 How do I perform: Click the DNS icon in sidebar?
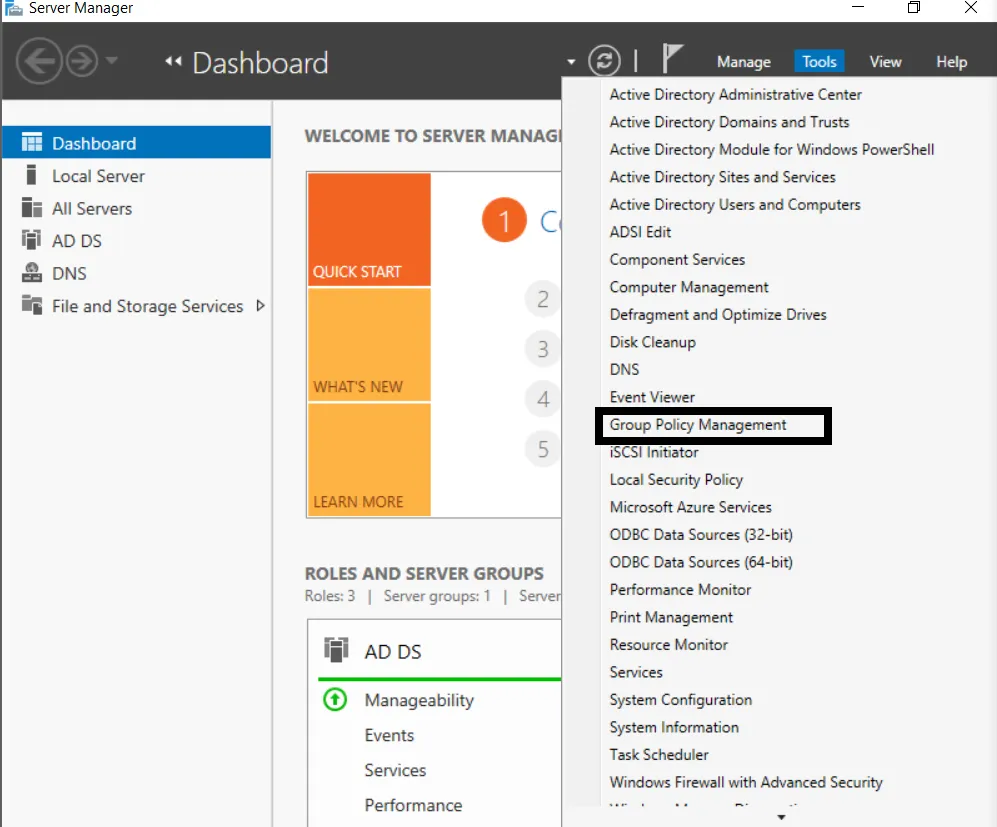(32, 273)
